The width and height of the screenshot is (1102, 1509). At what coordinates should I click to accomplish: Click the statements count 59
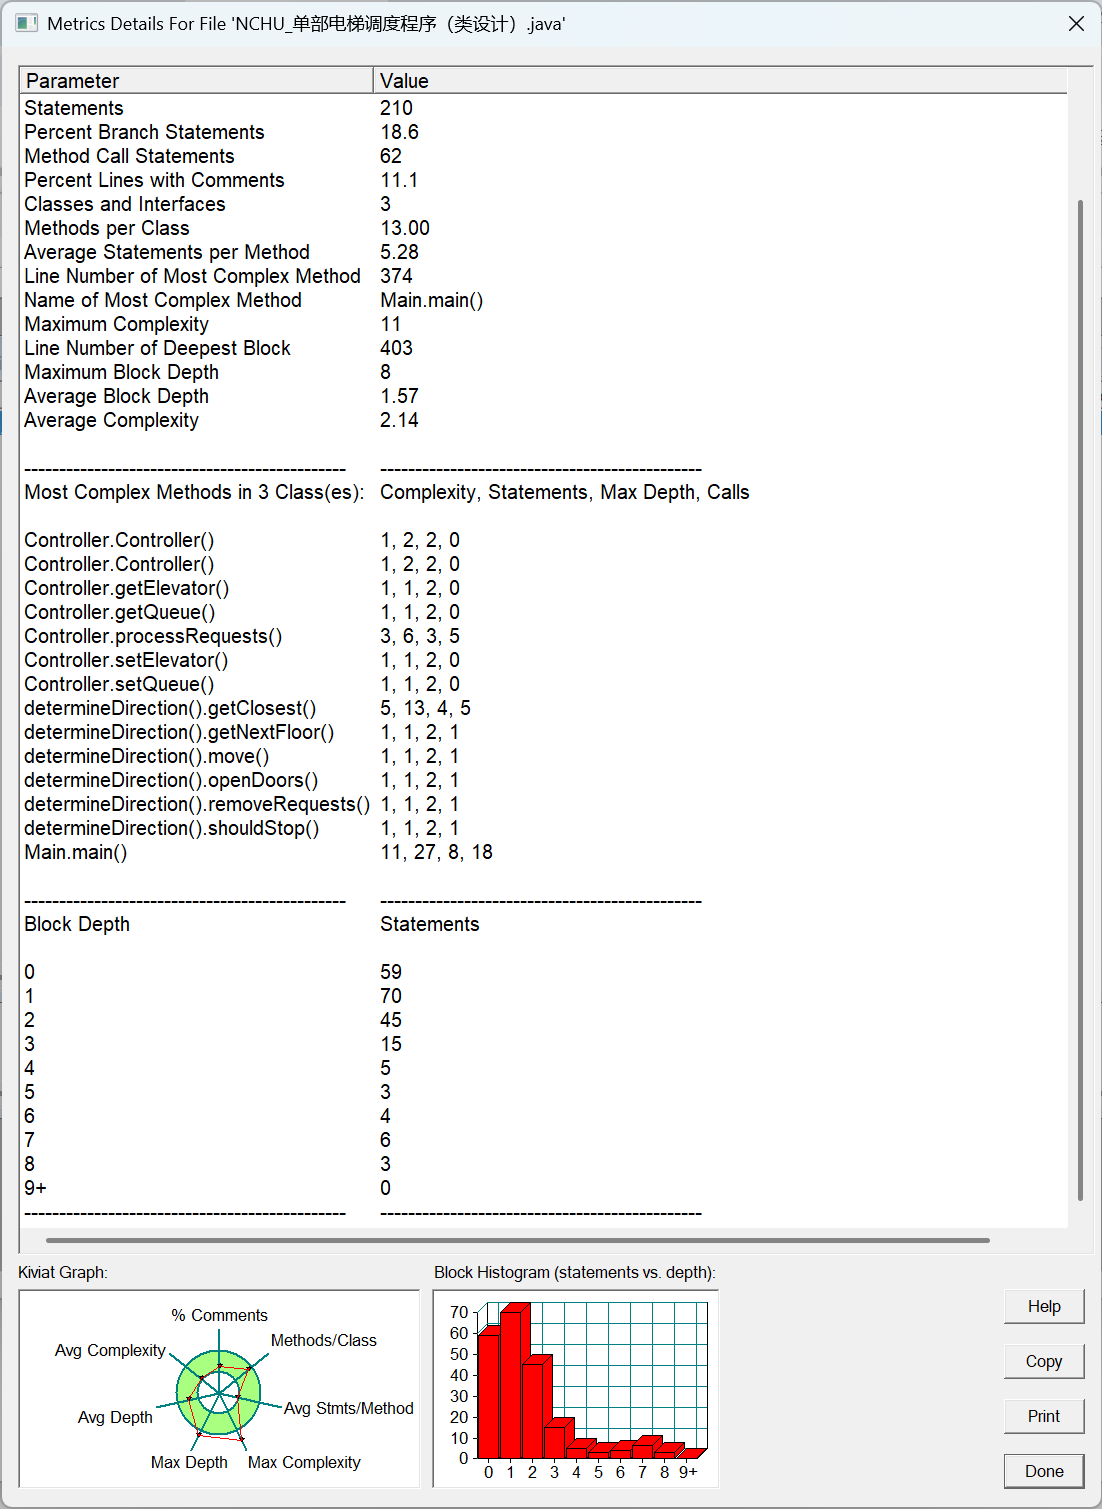(x=391, y=972)
